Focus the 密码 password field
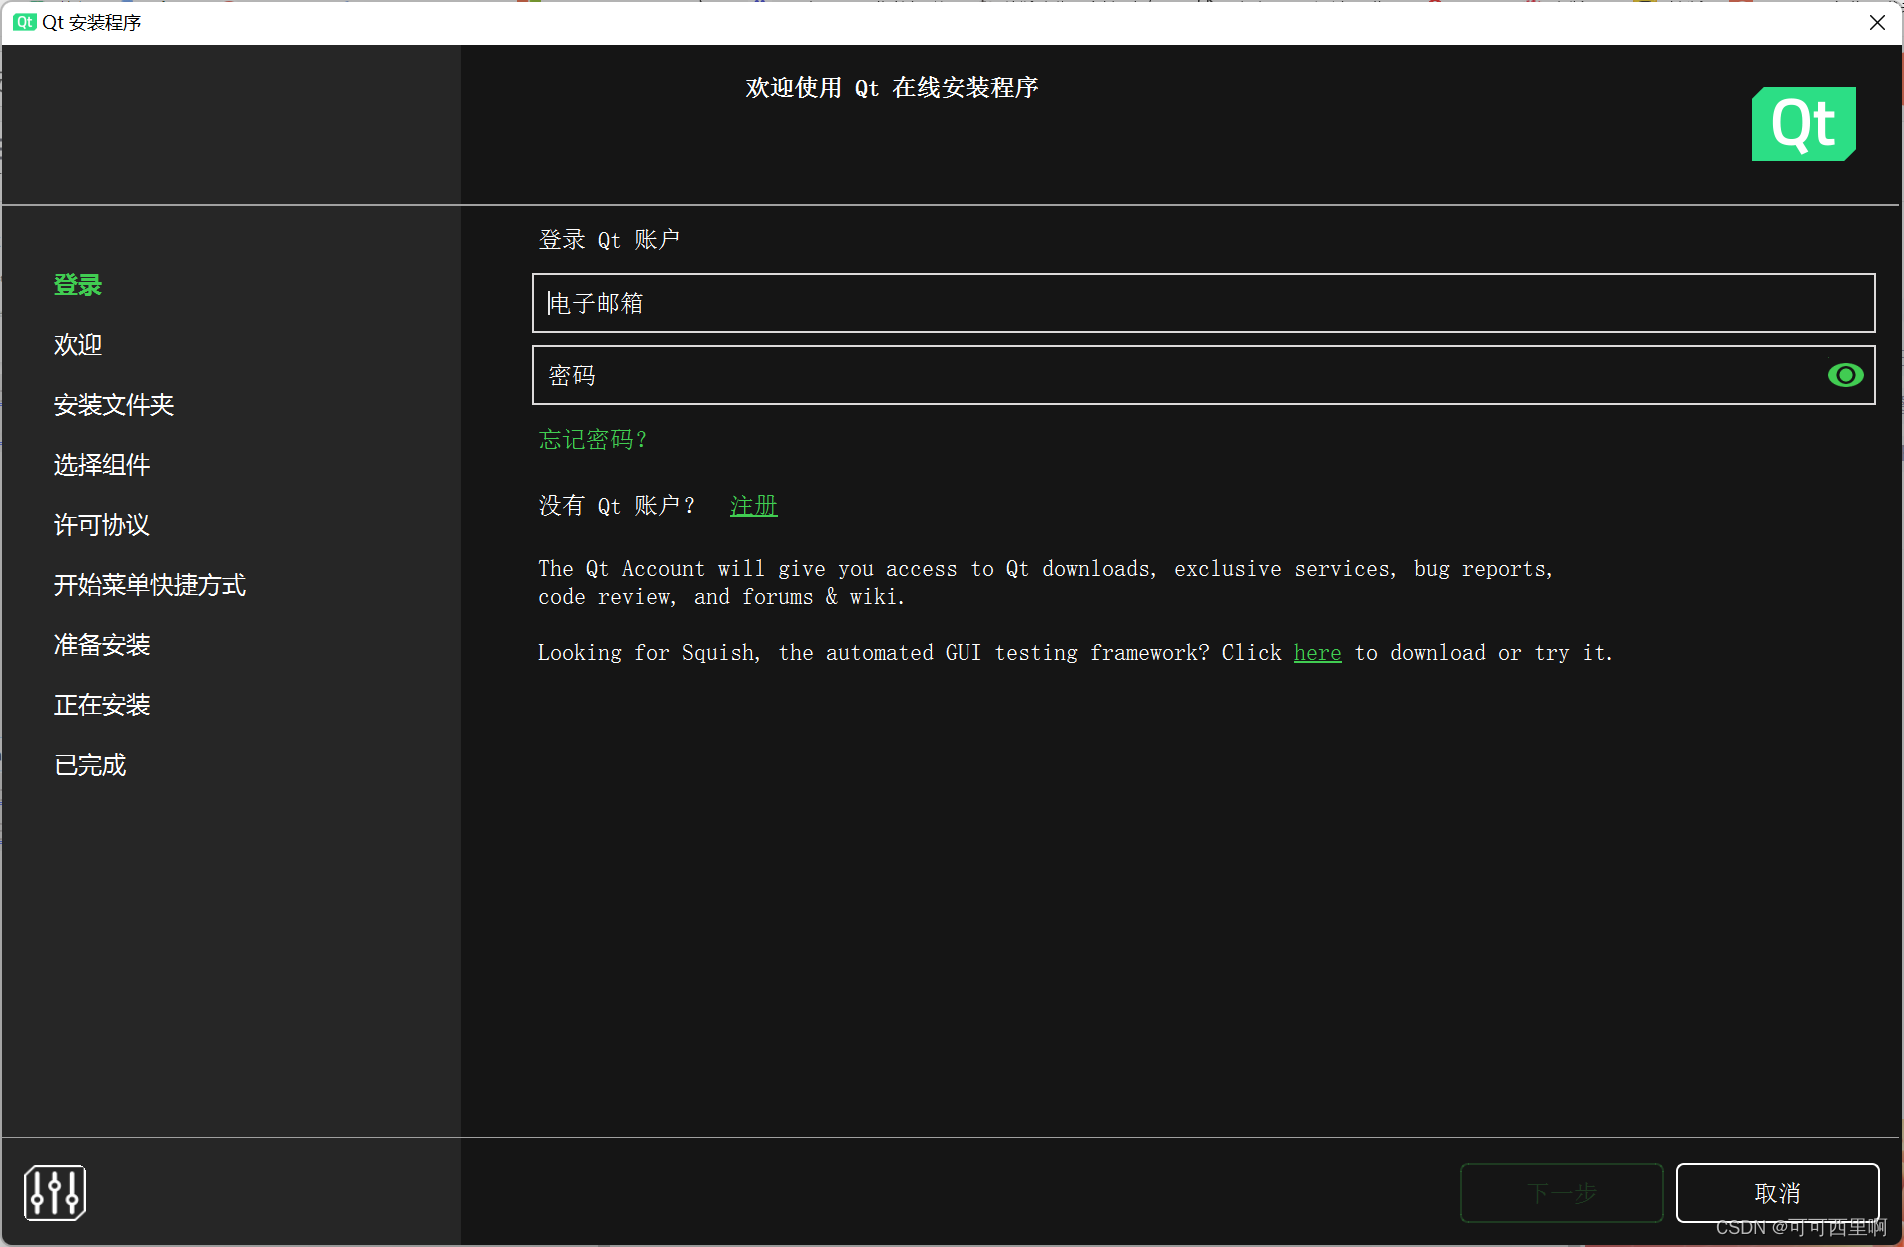This screenshot has height=1247, width=1904. pyautogui.click(x=1203, y=375)
